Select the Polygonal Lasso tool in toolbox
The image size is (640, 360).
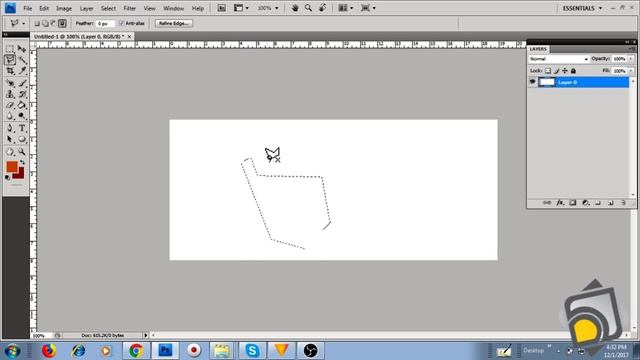[10, 60]
